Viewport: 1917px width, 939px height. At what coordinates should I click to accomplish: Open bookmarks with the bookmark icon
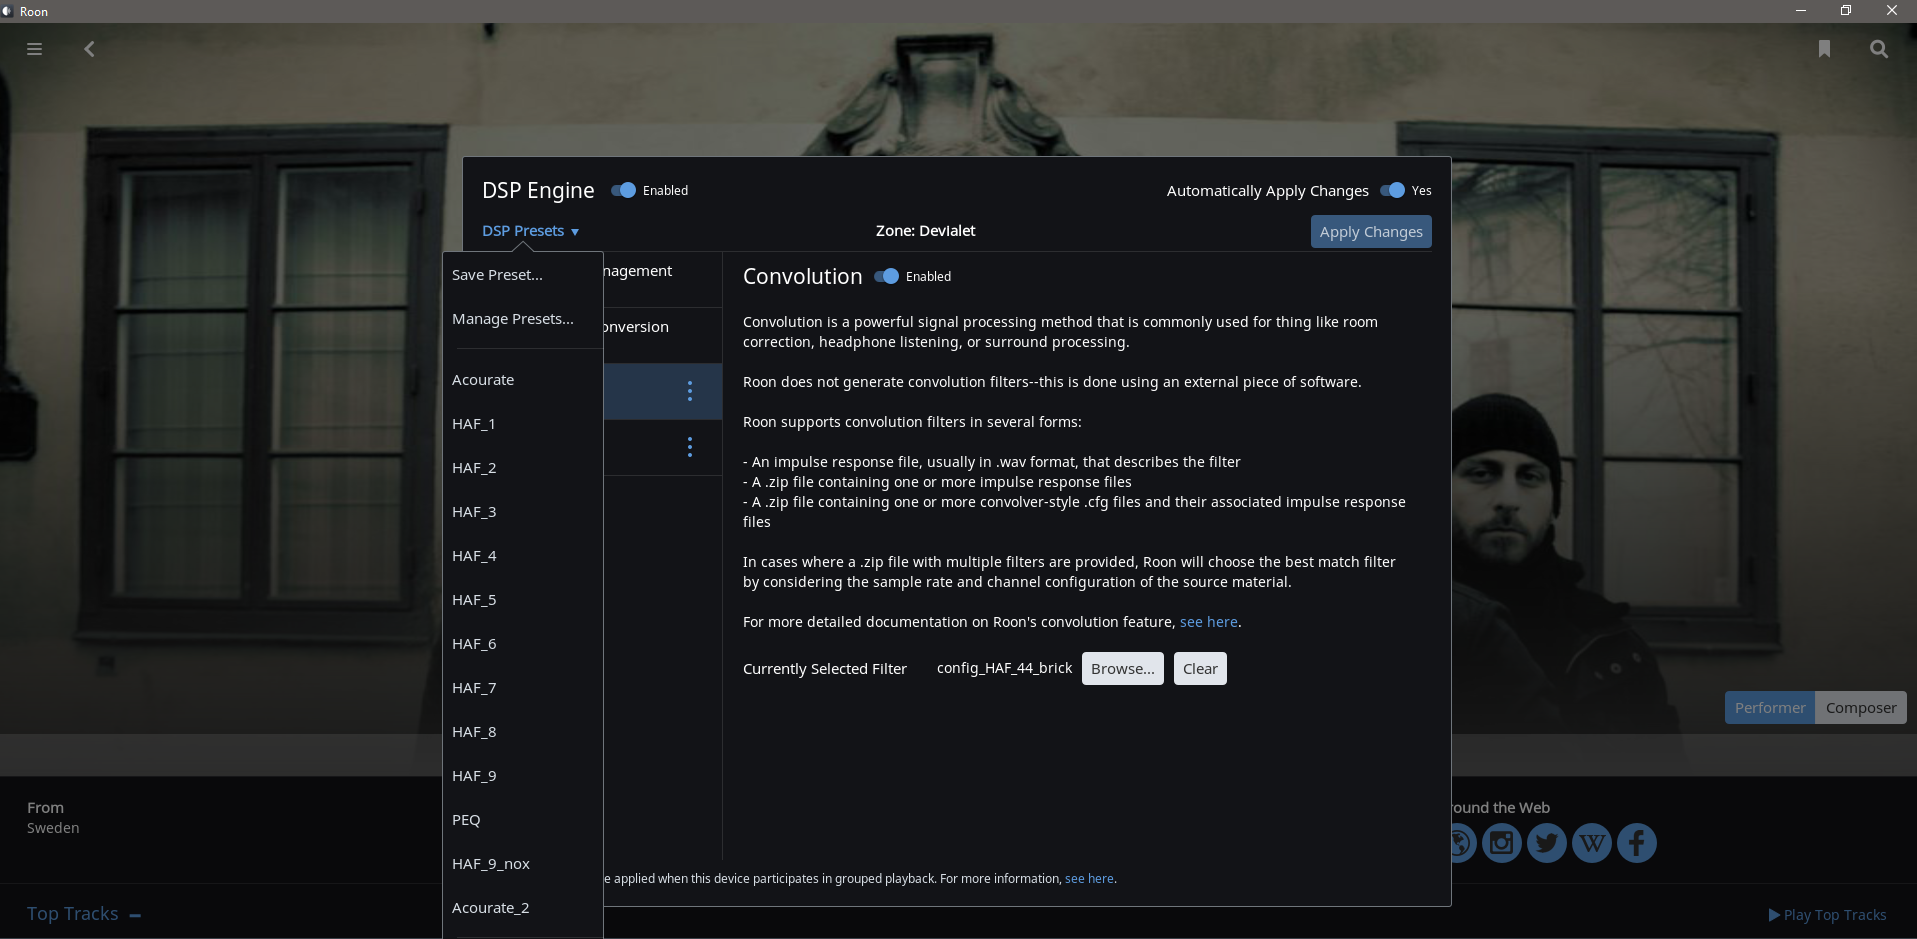[x=1824, y=49]
